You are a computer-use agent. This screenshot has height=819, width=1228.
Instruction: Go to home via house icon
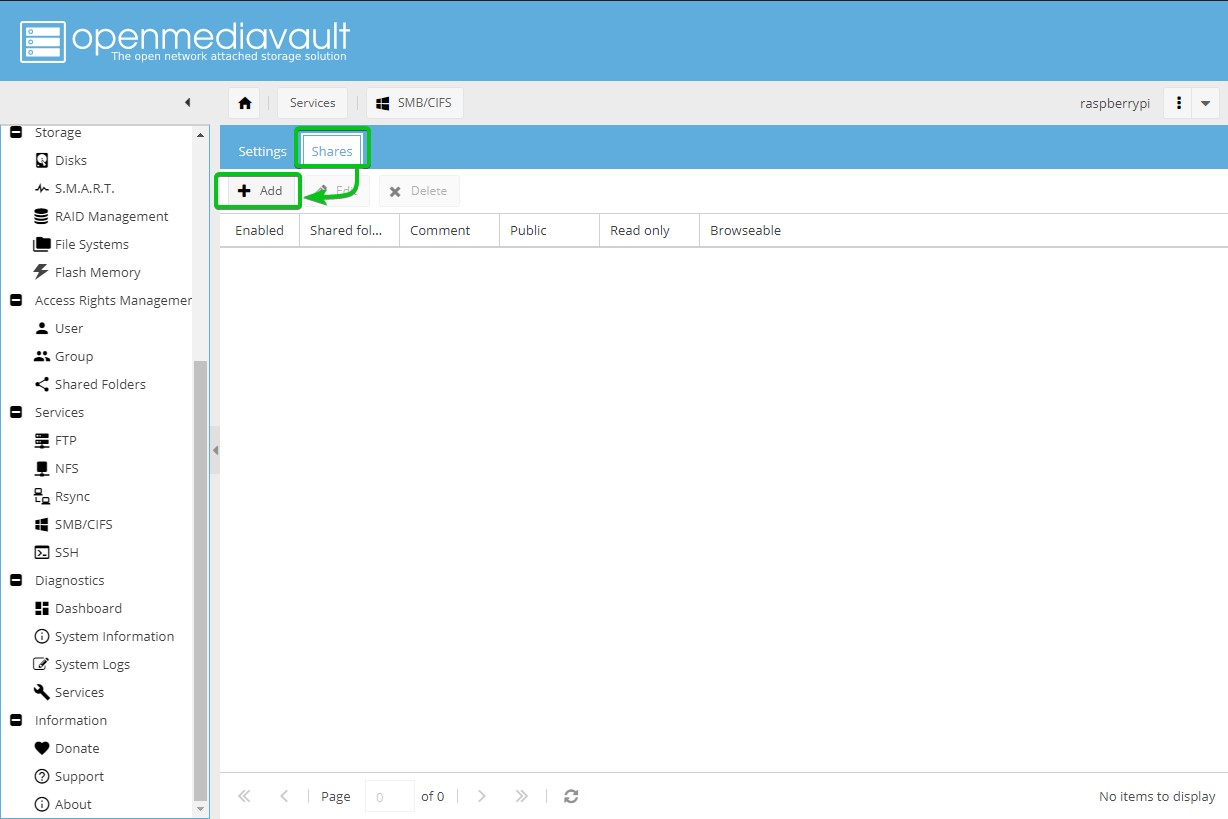point(244,103)
